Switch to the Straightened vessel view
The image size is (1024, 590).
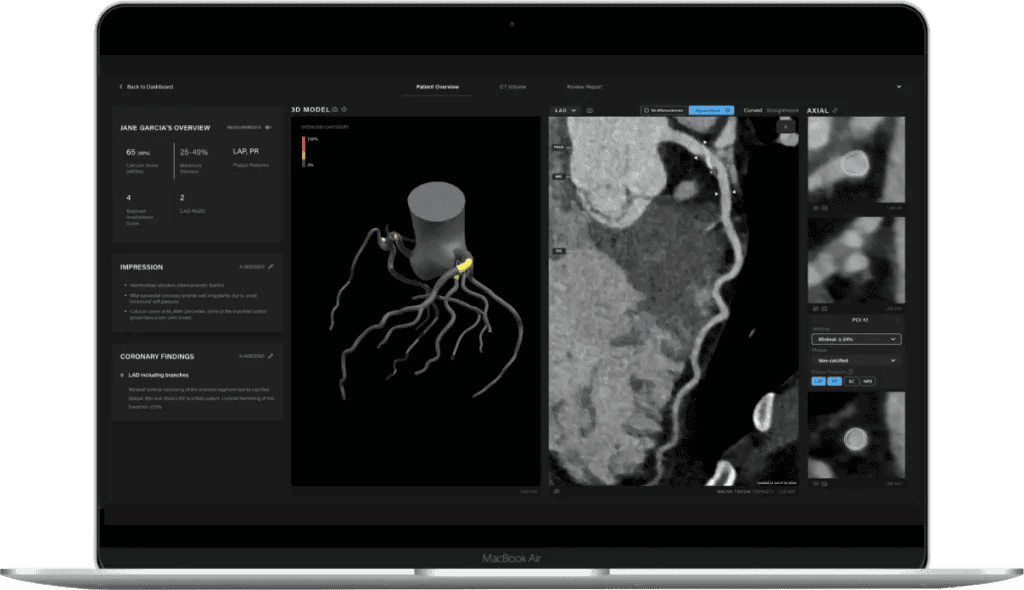point(784,110)
